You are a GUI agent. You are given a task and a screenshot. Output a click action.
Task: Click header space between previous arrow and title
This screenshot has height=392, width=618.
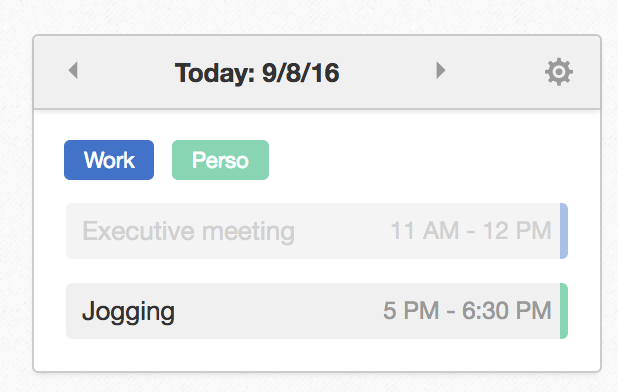click(126, 72)
